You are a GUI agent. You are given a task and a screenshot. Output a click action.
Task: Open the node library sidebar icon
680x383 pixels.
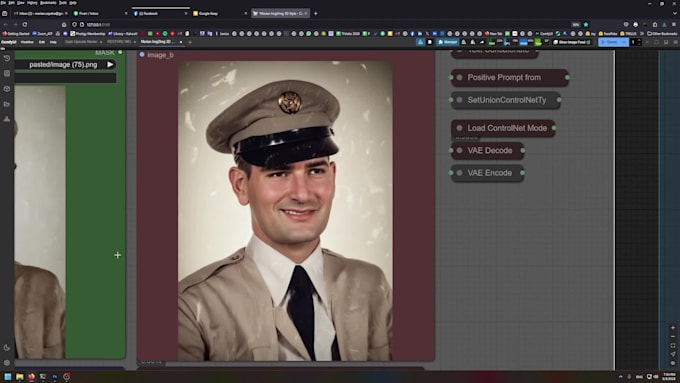pos(7,73)
